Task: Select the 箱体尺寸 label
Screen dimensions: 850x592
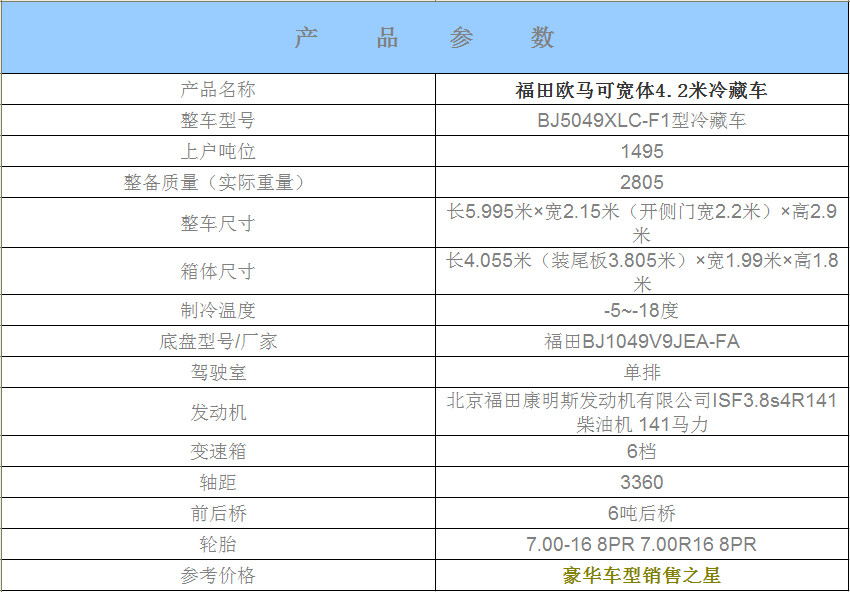Action: 218,272
